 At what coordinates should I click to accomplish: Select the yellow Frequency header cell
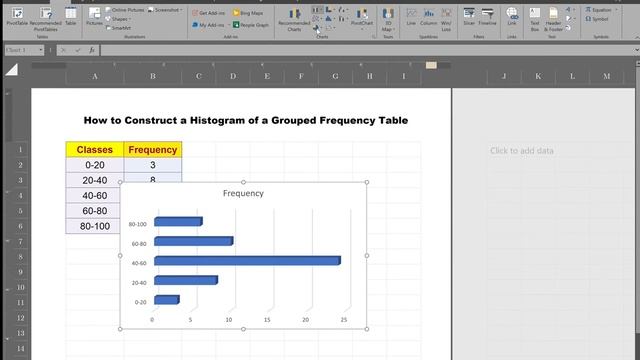click(x=153, y=150)
